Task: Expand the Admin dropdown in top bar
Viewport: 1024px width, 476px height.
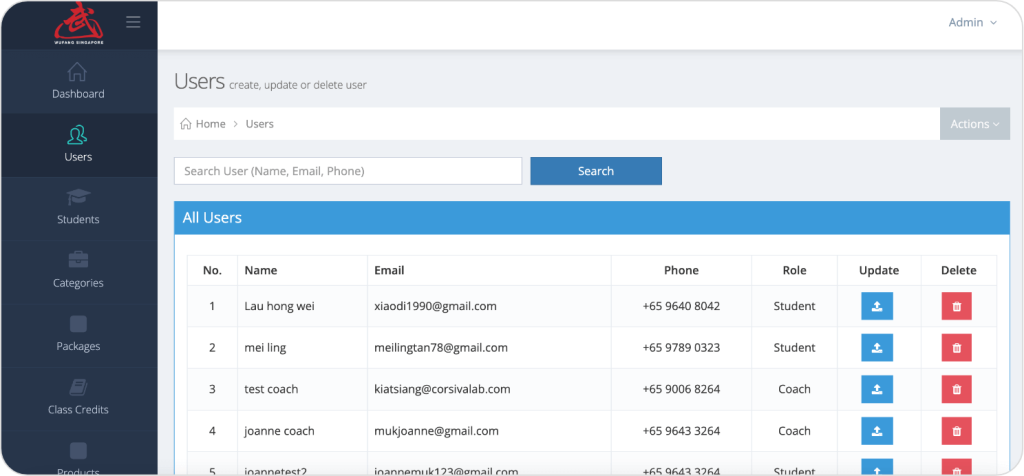Action: point(972,22)
